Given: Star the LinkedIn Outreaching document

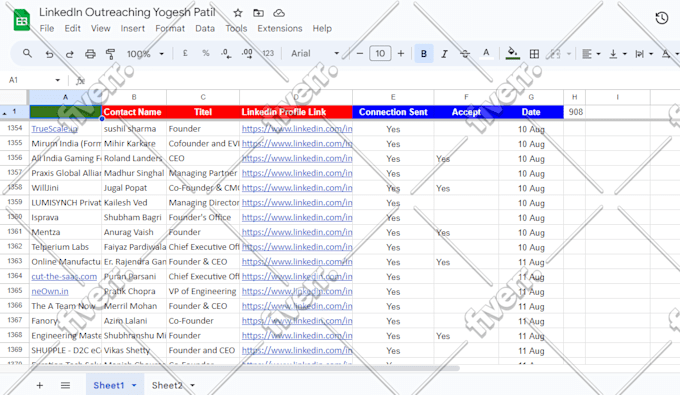Looking at the screenshot, I should [238, 13].
